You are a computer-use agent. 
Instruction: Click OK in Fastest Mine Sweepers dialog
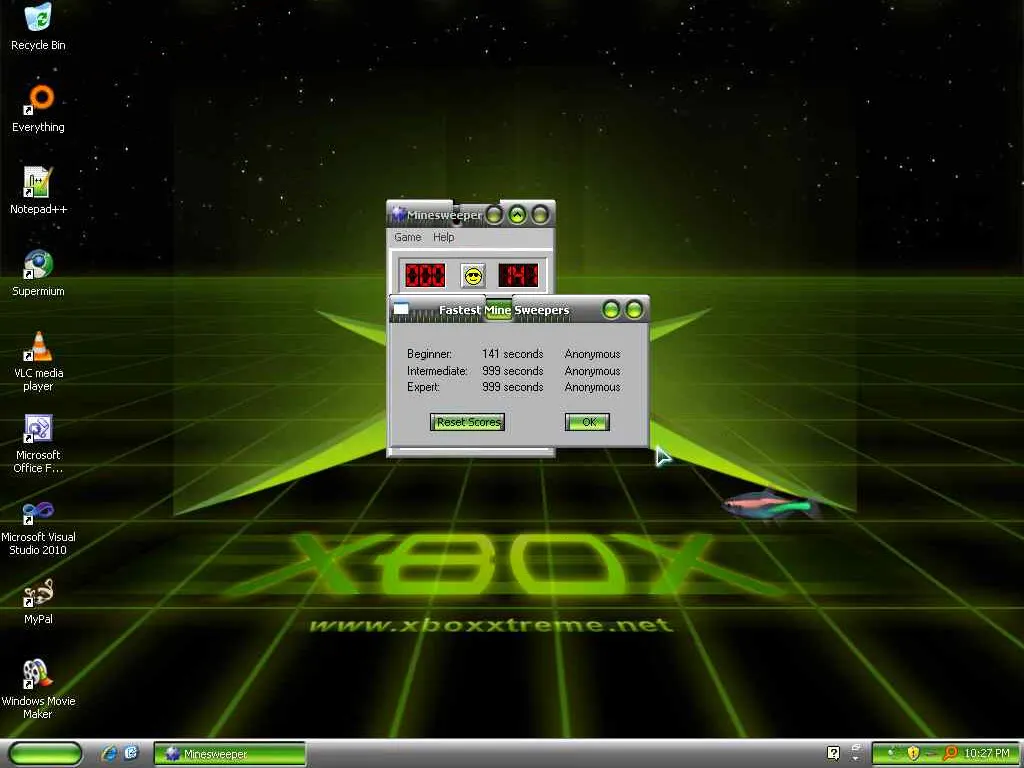pyautogui.click(x=588, y=422)
